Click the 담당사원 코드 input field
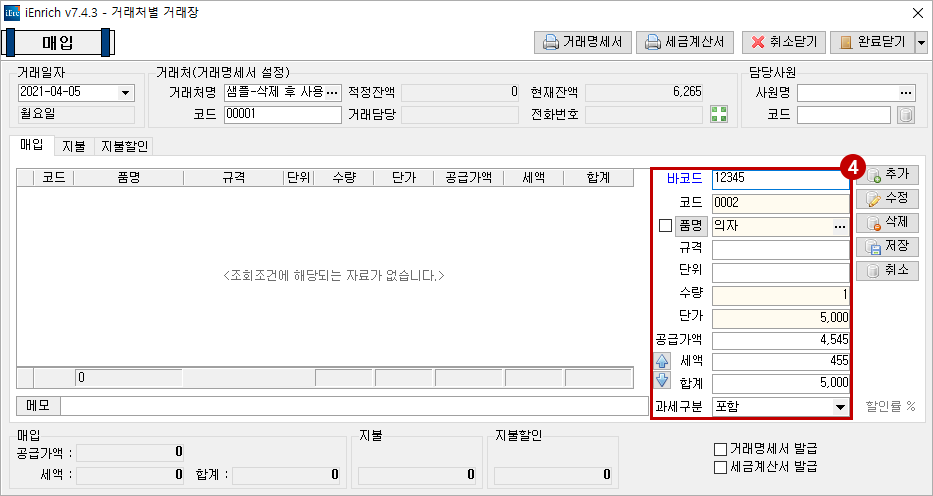The image size is (933, 496). point(844,114)
